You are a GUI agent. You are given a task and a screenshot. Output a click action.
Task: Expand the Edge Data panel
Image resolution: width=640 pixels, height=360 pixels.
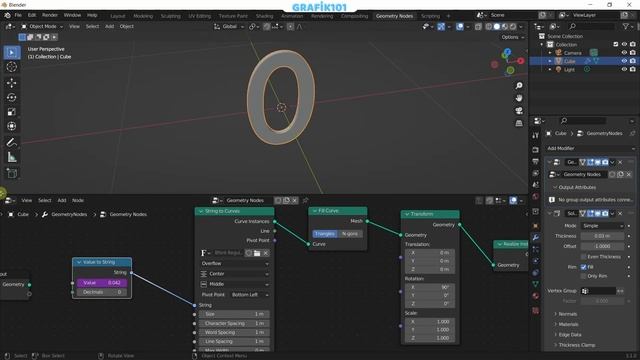569,335
